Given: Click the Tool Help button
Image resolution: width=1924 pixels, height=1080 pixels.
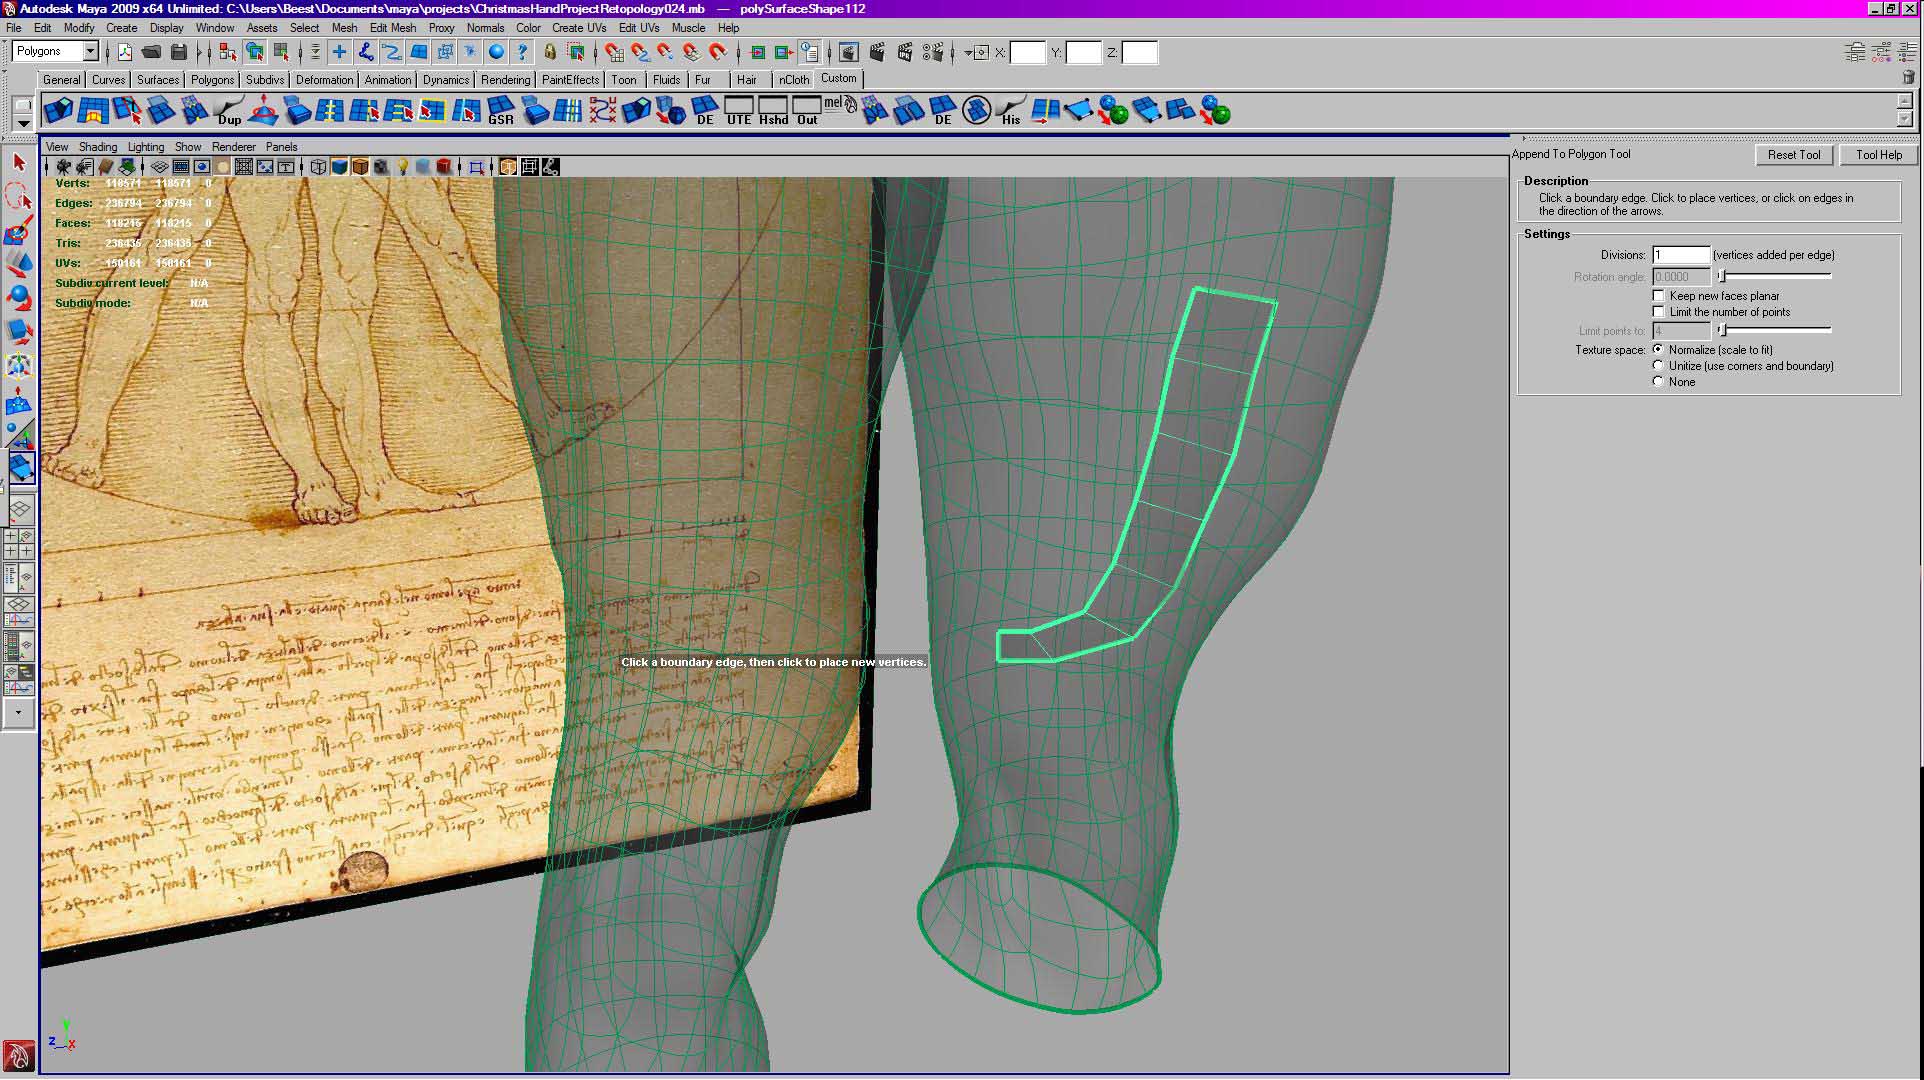Looking at the screenshot, I should pyautogui.click(x=1879, y=155).
